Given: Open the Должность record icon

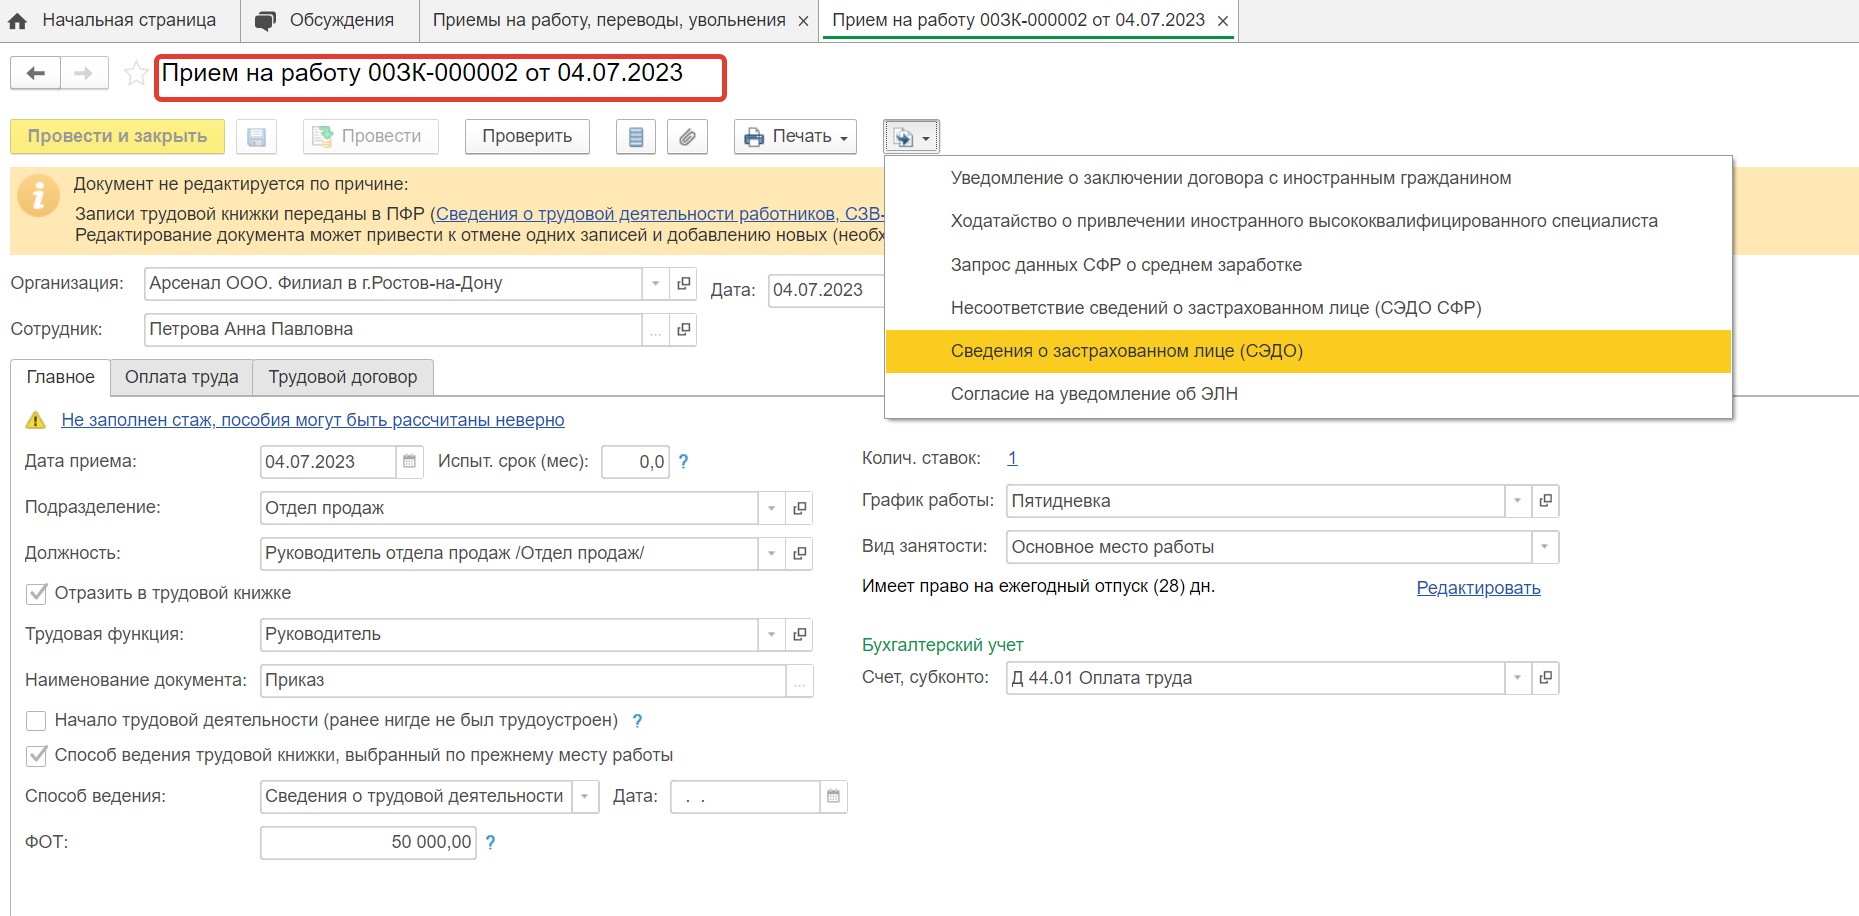Looking at the screenshot, I should click(x=799, y=553).
